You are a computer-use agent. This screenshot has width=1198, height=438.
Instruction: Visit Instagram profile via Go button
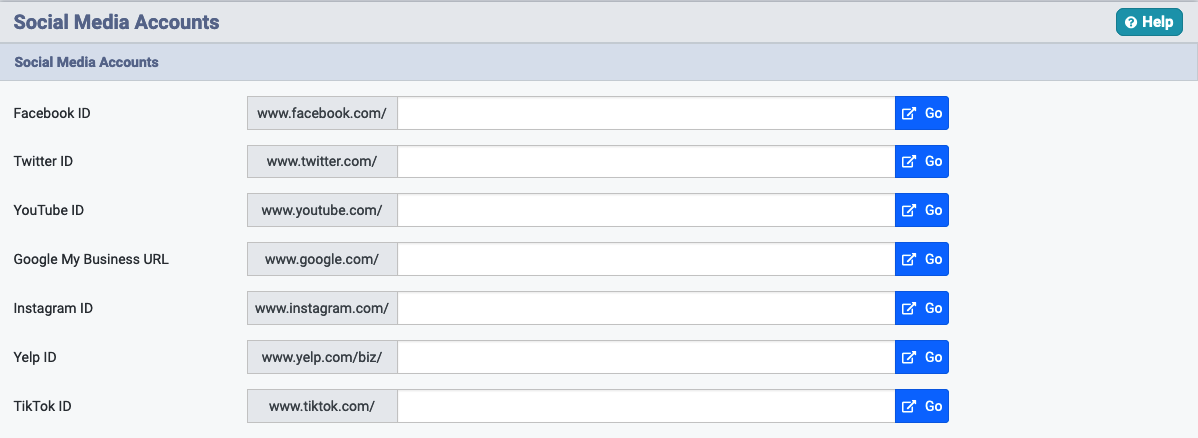tap(921, 308)
